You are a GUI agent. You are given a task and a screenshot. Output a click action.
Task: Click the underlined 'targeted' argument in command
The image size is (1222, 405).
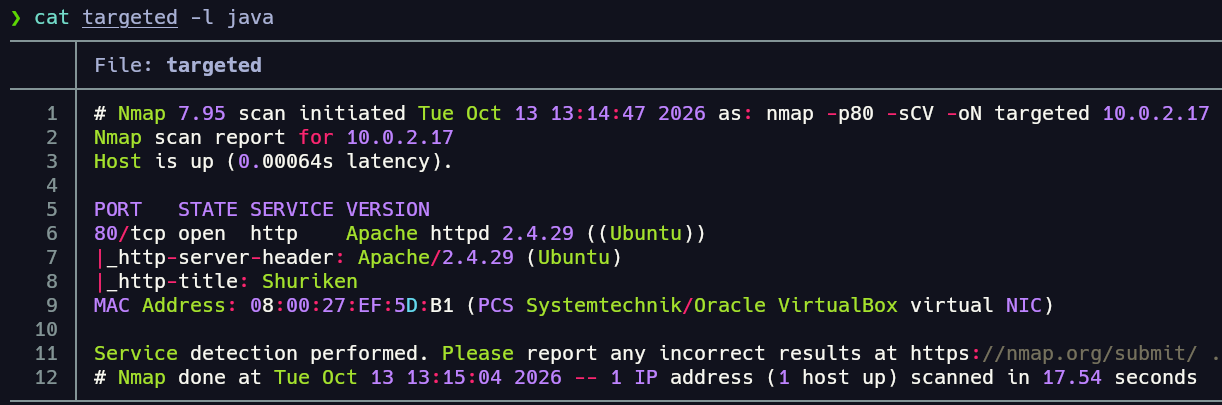pyautogui.click(x=130, y=17)
